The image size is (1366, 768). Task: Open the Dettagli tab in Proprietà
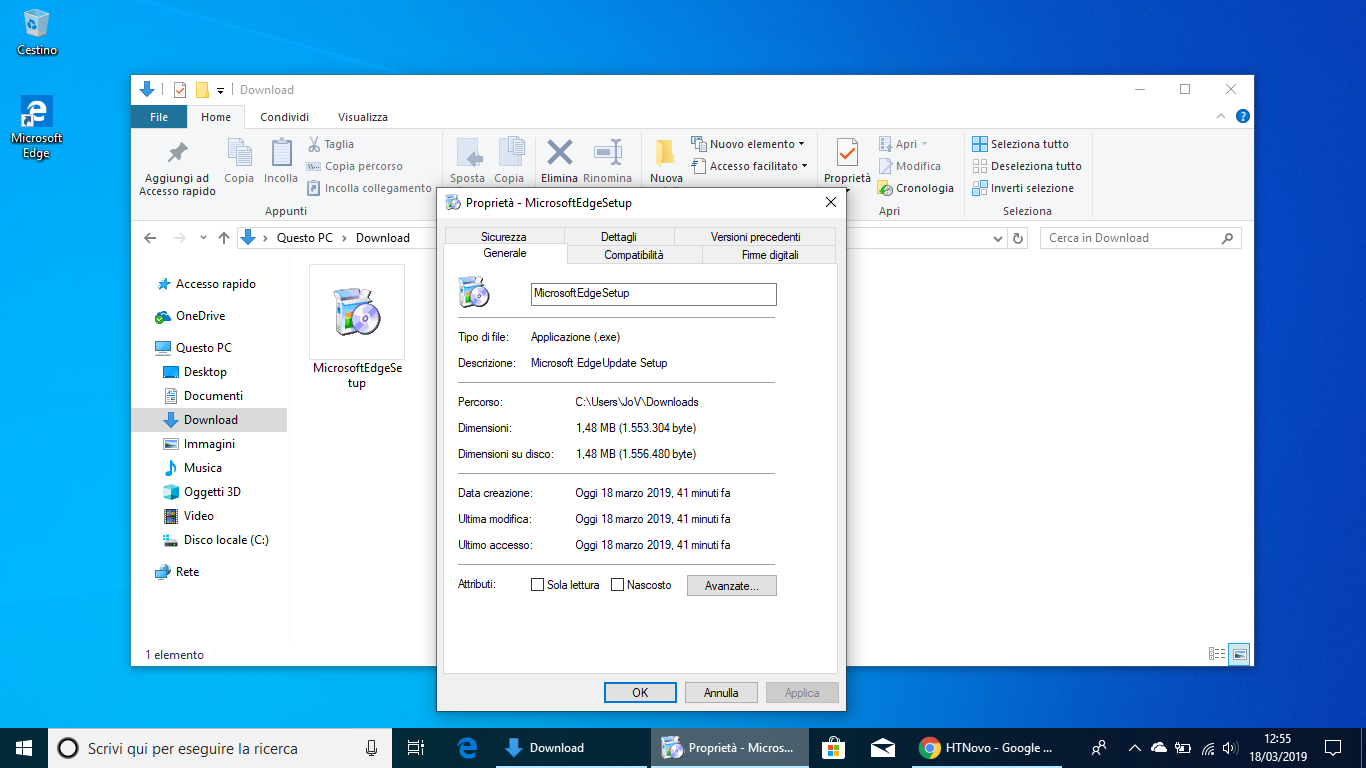pyautogui.click(x=619, y=237)
